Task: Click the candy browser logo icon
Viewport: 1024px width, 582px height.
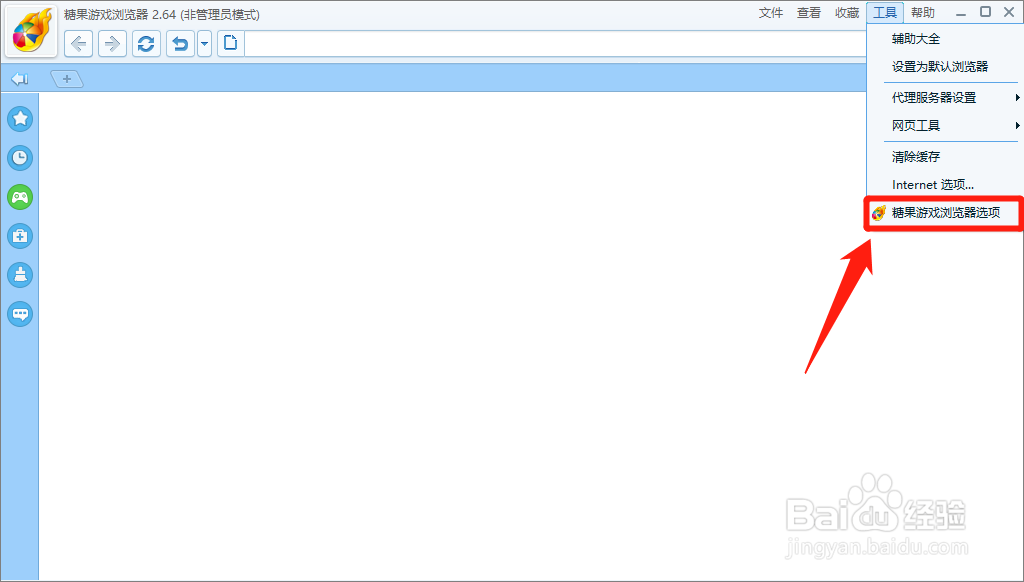Action: coord(32,31)
